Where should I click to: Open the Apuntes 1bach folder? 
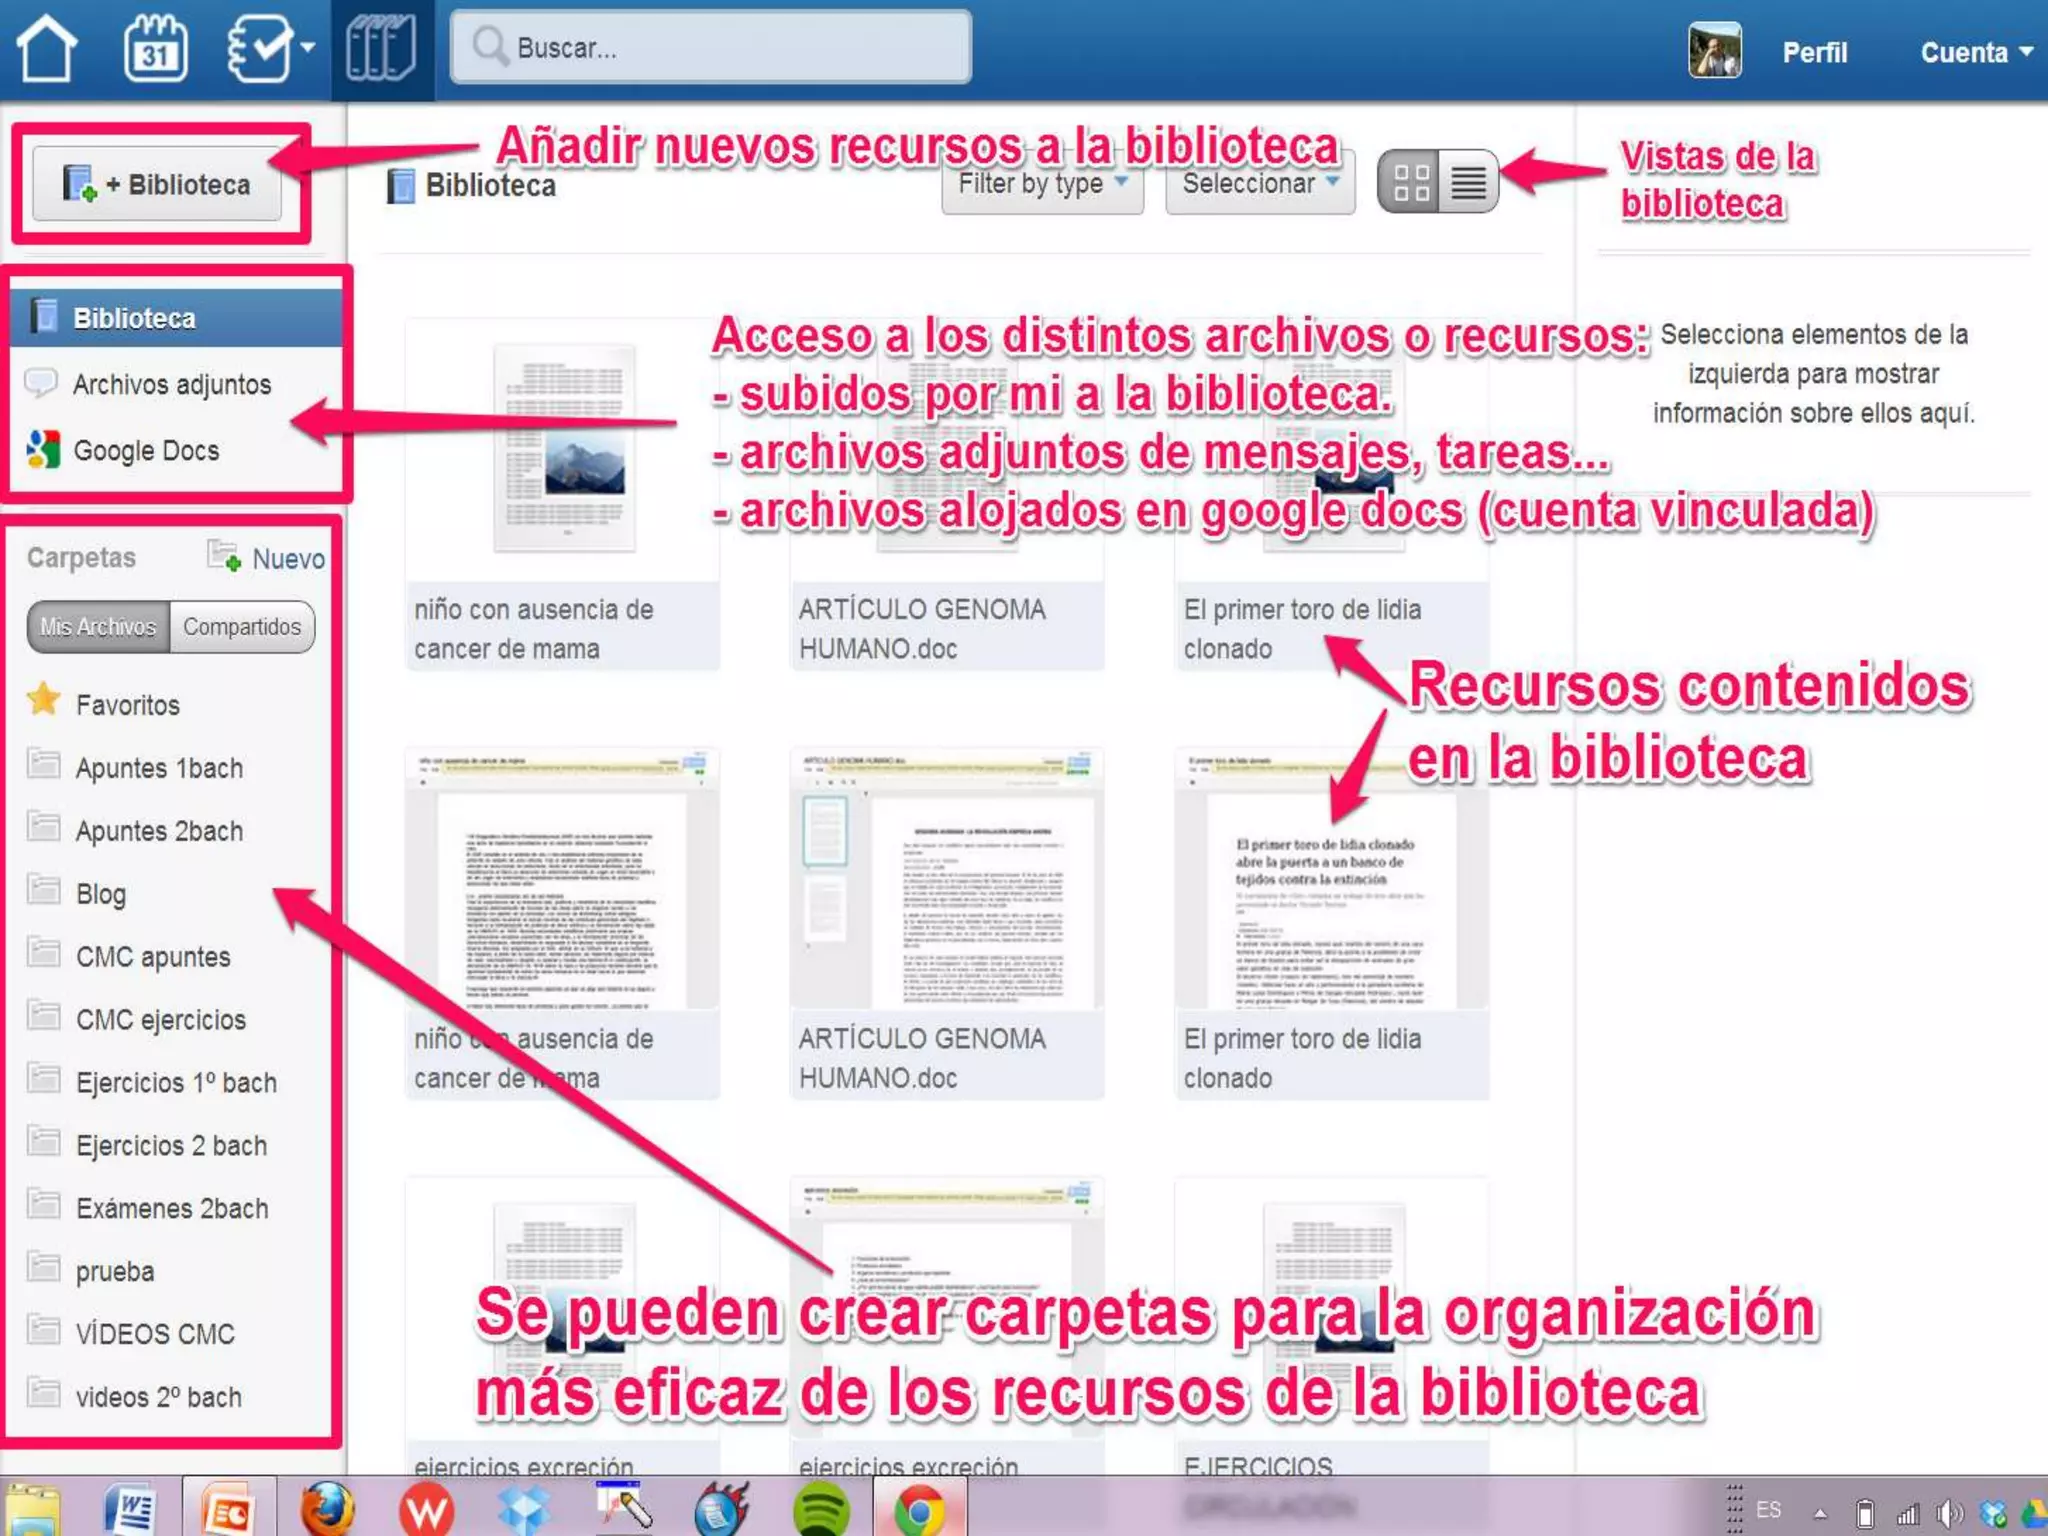click(159, 768)
